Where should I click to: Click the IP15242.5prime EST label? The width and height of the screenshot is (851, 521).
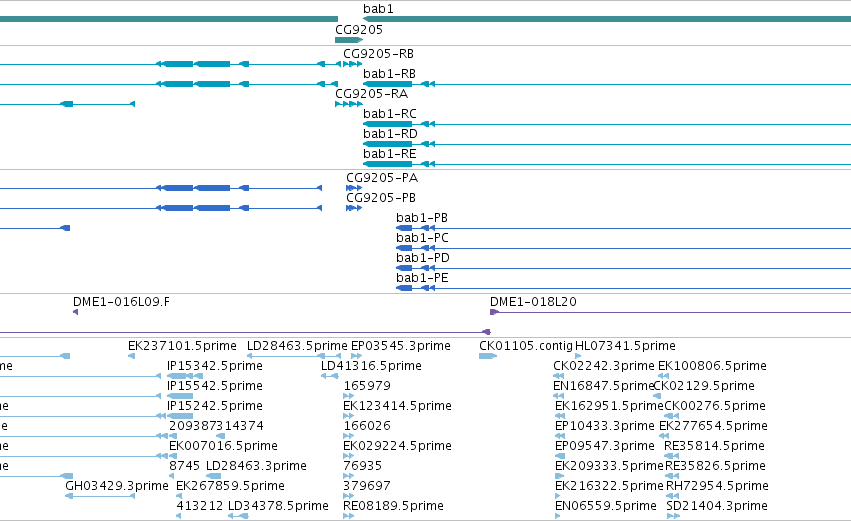coord(215,406)
